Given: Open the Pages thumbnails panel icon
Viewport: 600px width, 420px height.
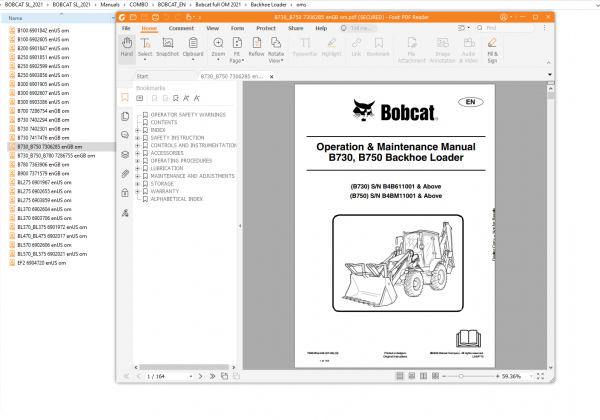Looking at the screenshot, I should pyautogui.click(x=125, y=116).
